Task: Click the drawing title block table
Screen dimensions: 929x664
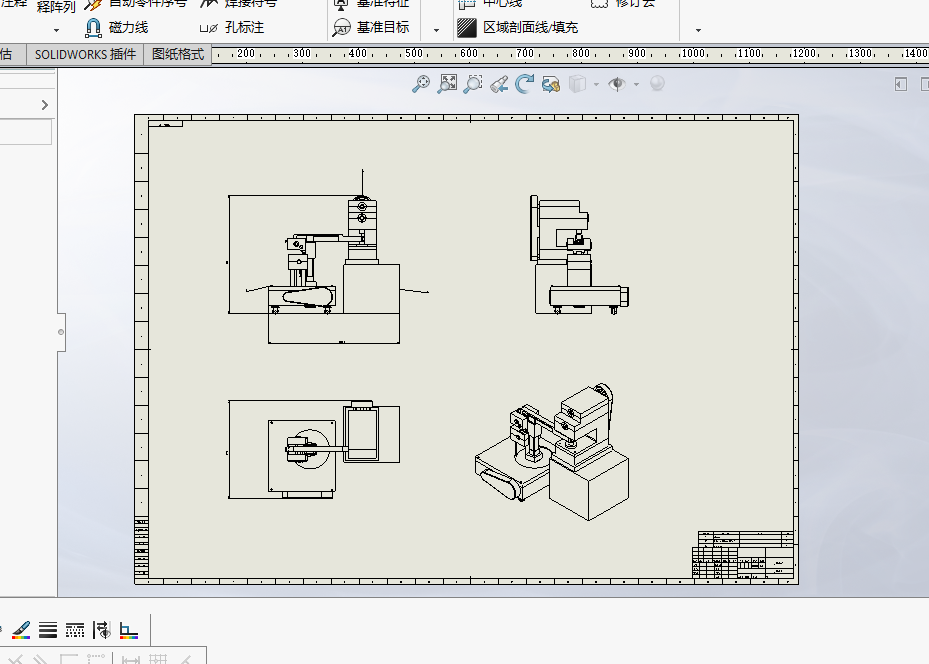Action: [743, 555]
